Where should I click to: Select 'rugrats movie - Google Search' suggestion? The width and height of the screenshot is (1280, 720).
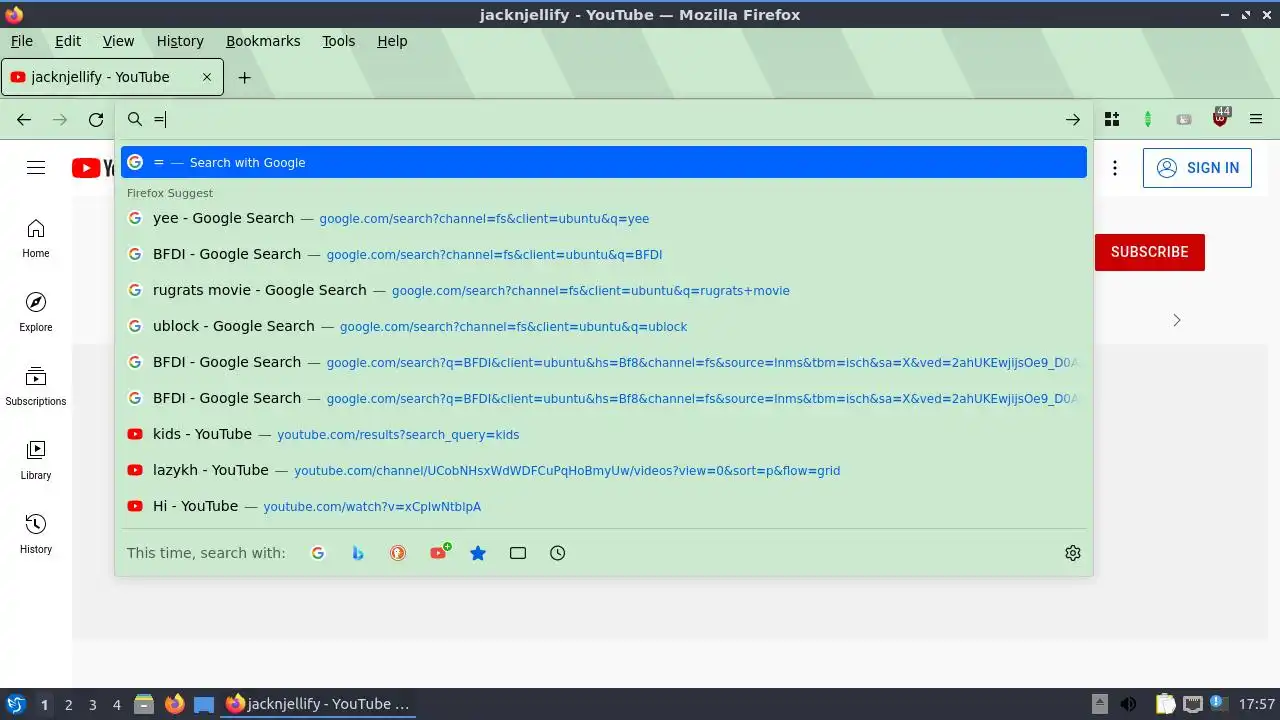604,290
